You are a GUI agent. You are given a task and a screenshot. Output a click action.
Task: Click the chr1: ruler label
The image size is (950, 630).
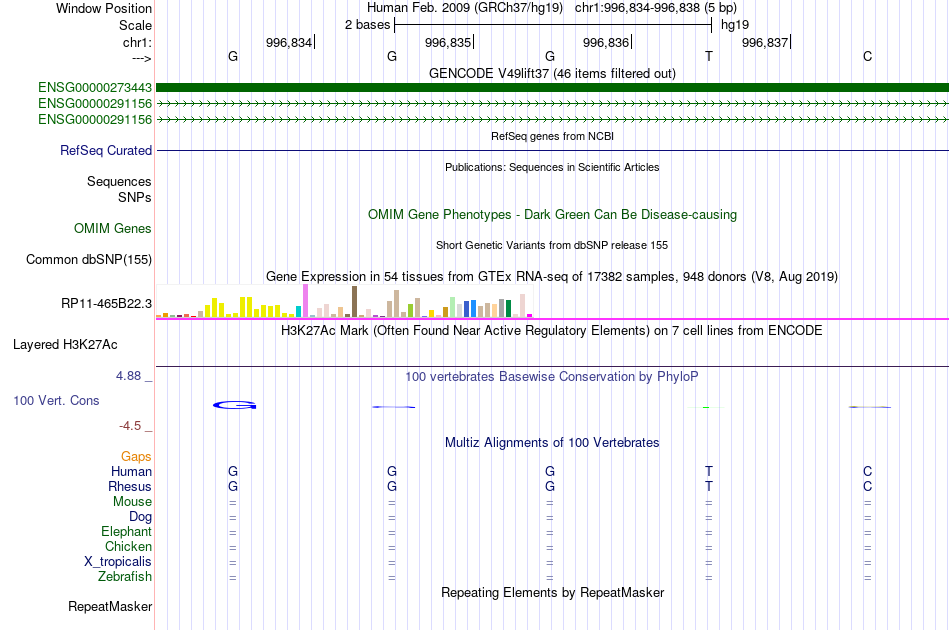(x=138, y=42)
